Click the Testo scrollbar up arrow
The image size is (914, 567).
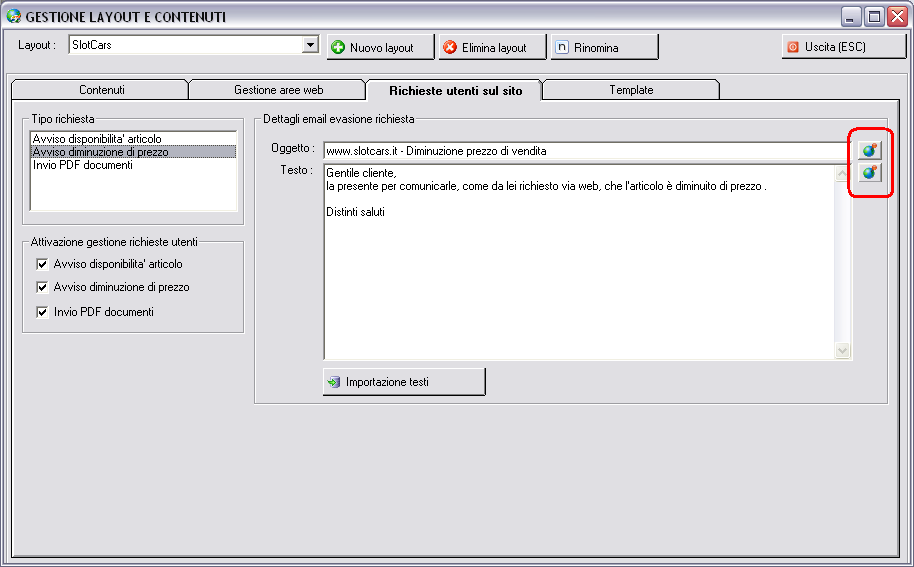tap(842, 174)
